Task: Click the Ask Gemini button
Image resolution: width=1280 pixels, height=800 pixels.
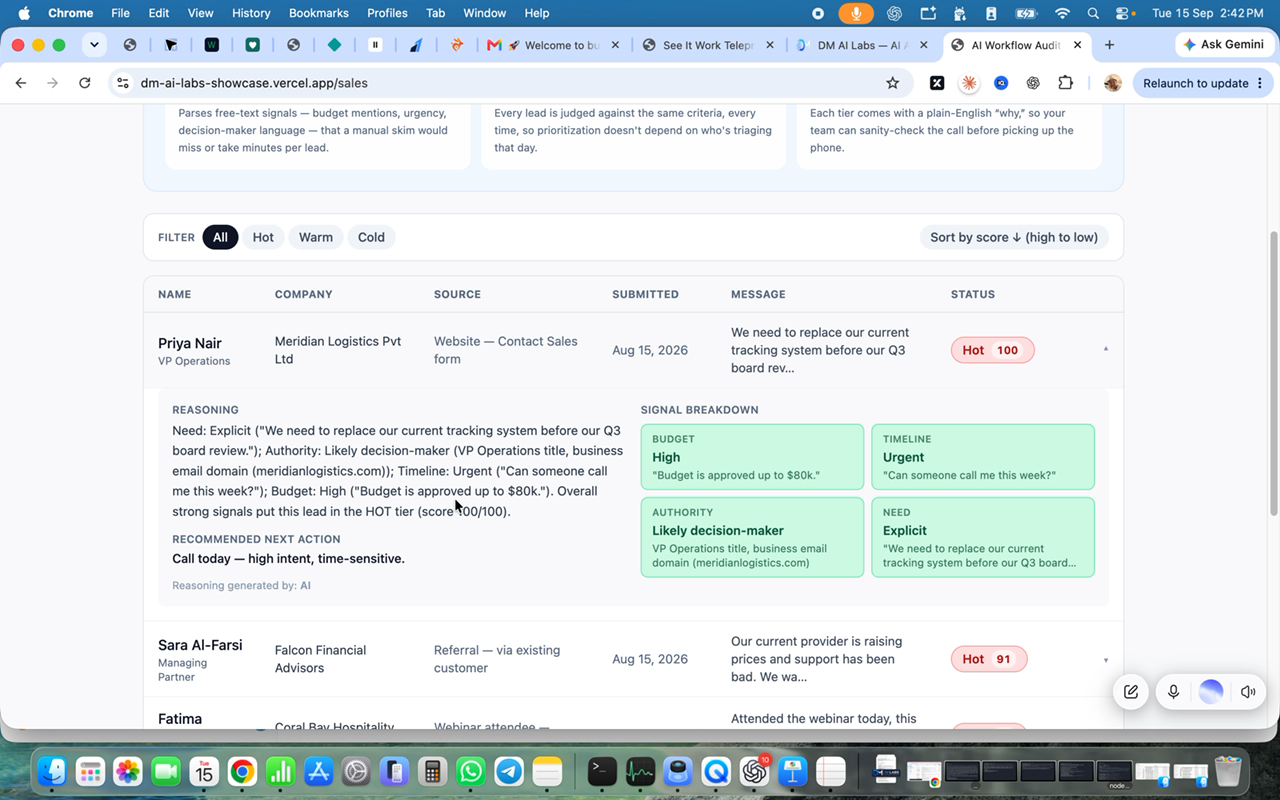Action: point(1223,45)
